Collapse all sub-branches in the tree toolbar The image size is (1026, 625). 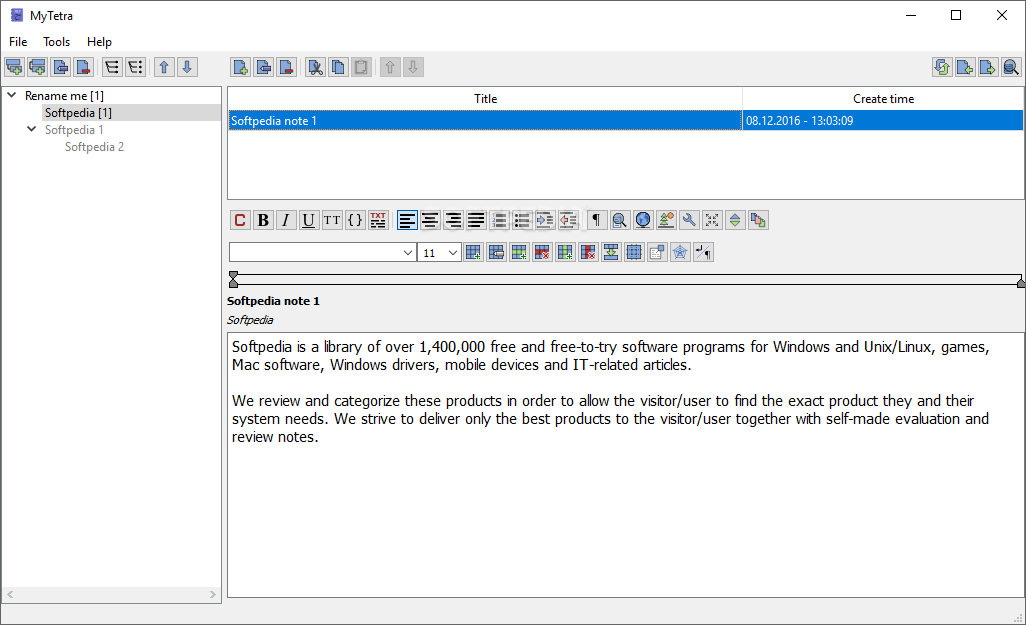pos(135,67)
